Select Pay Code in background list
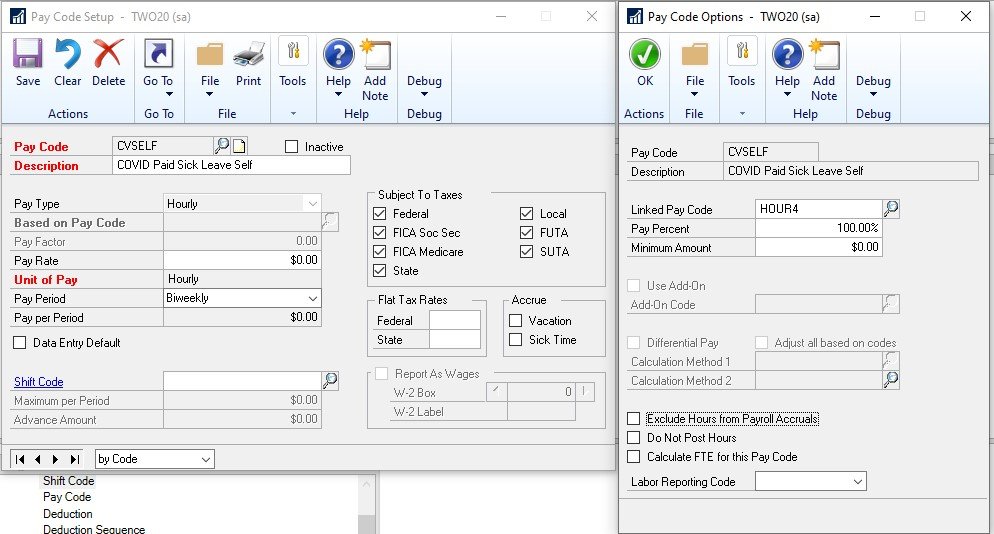This screenshot has width=994, height=534. (67, 497)
